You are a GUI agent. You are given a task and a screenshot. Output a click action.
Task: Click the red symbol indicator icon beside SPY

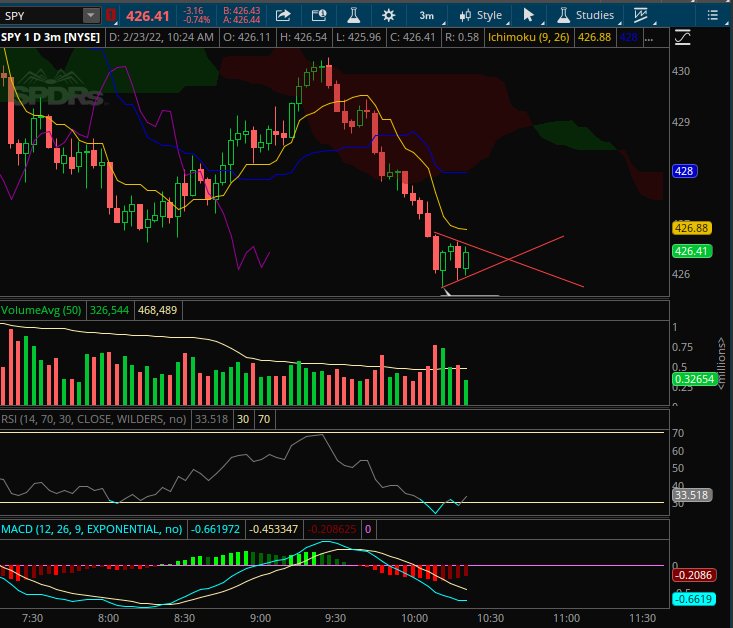pos(110,15)
